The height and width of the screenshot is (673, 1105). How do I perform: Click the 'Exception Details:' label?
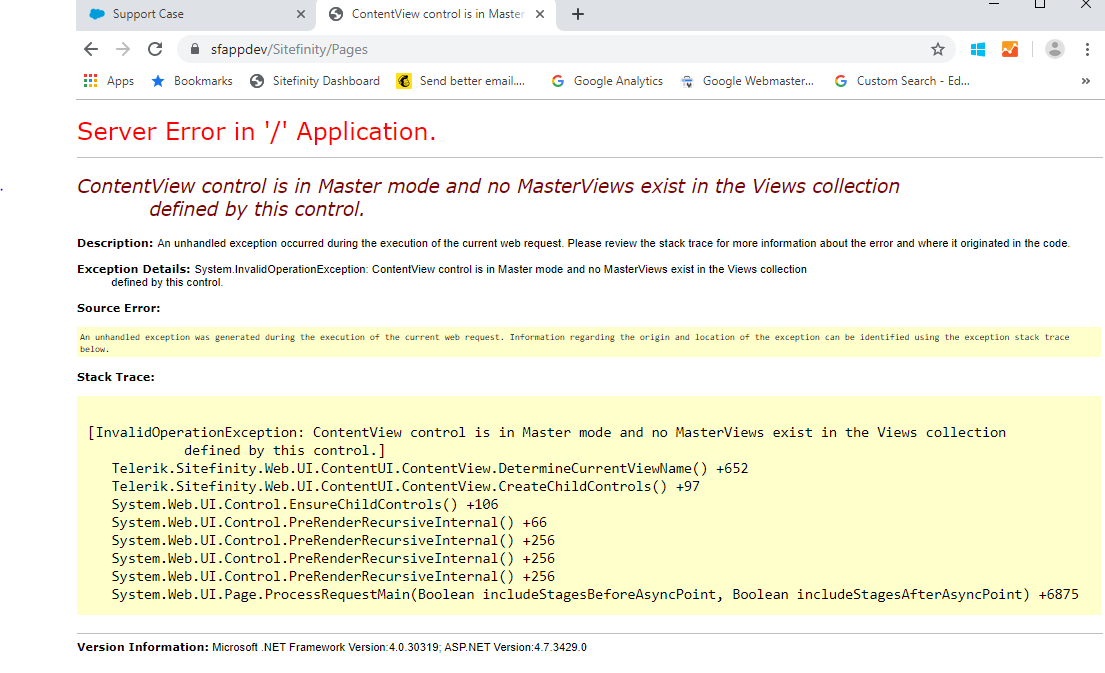tap(134, 269)
